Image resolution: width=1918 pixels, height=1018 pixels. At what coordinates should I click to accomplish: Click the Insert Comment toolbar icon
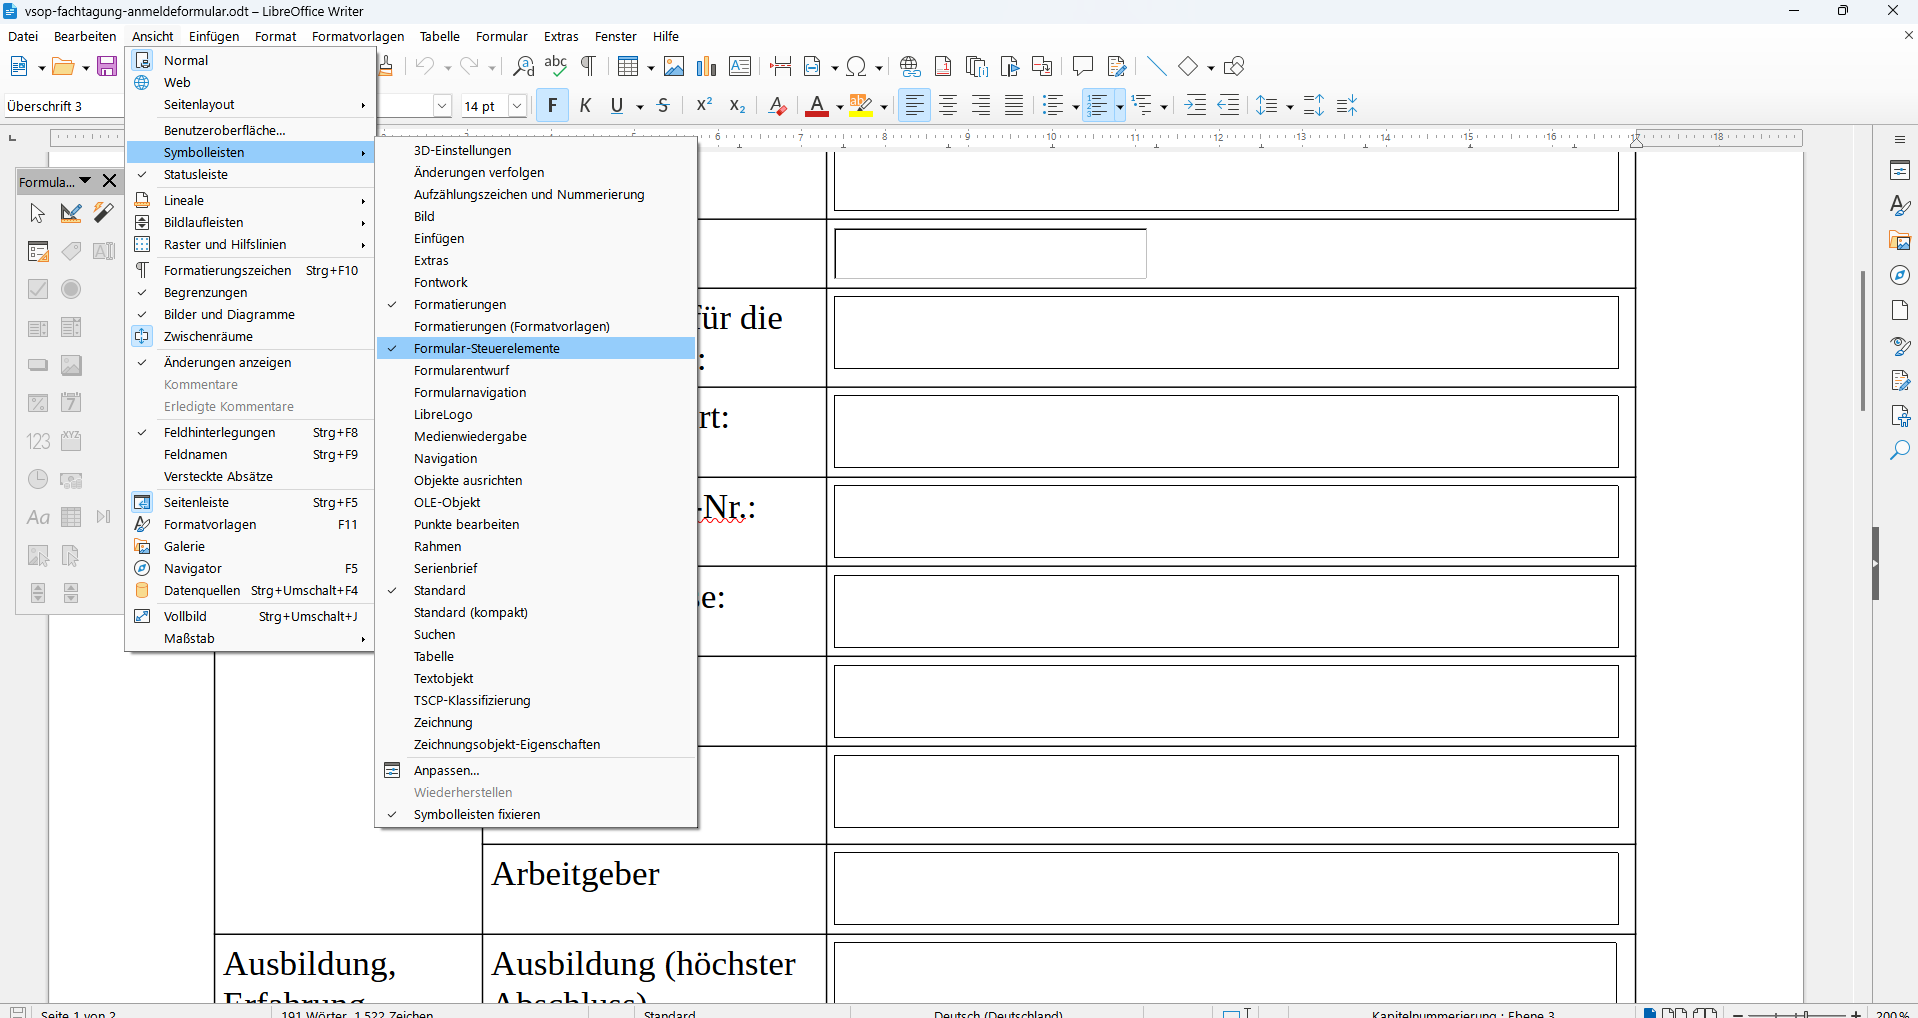point(1082,67)
